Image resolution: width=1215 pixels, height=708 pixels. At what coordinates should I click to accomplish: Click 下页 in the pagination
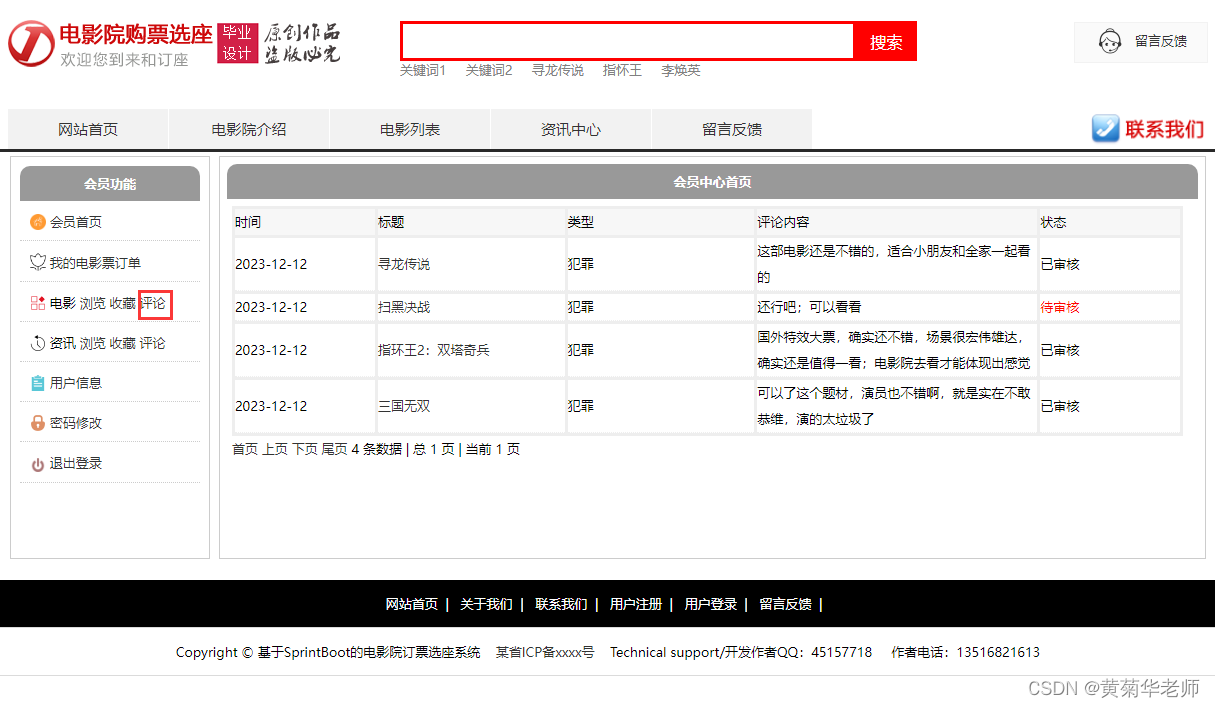[x=304, y=449]
